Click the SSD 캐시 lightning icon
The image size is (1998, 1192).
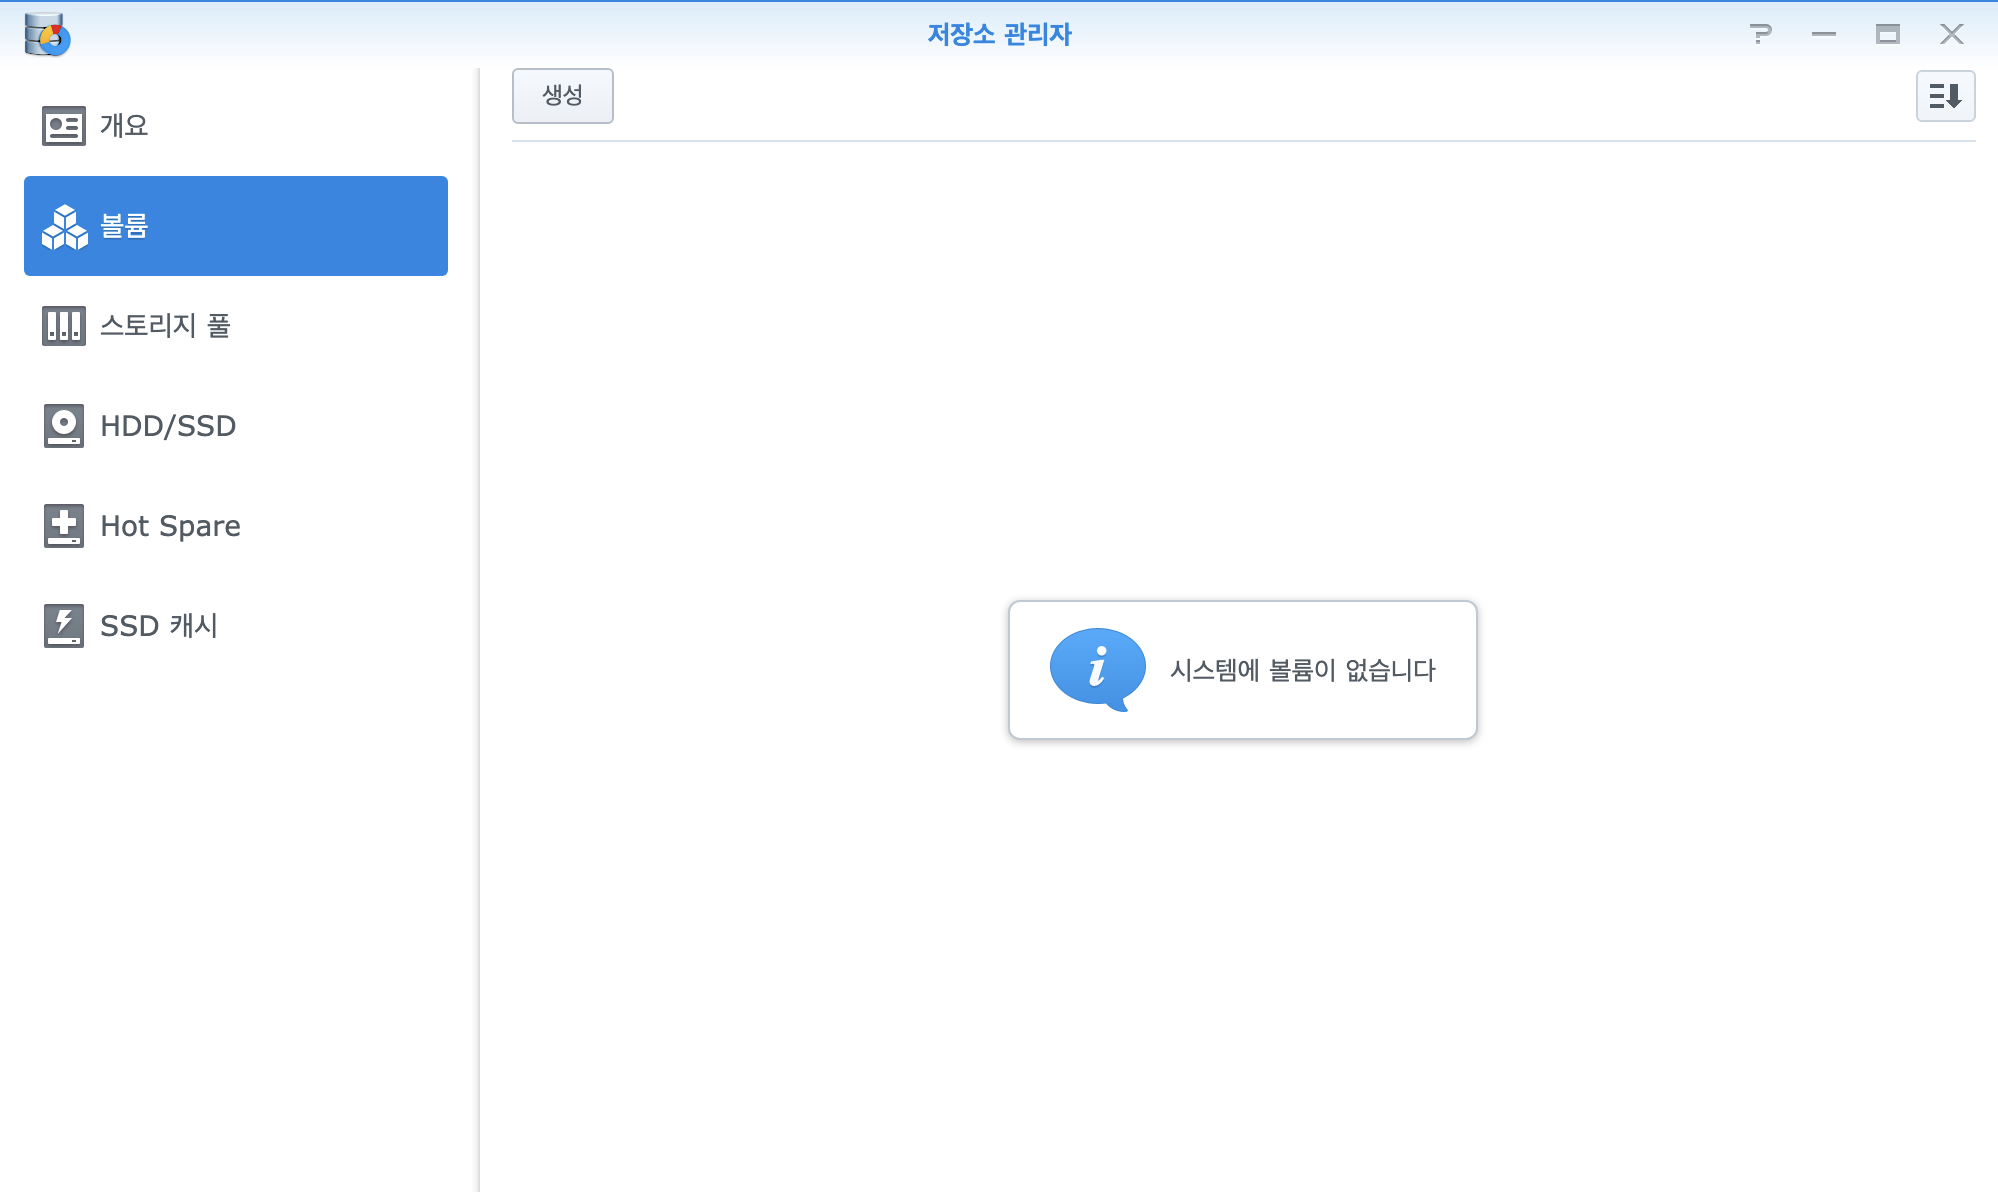63,626
